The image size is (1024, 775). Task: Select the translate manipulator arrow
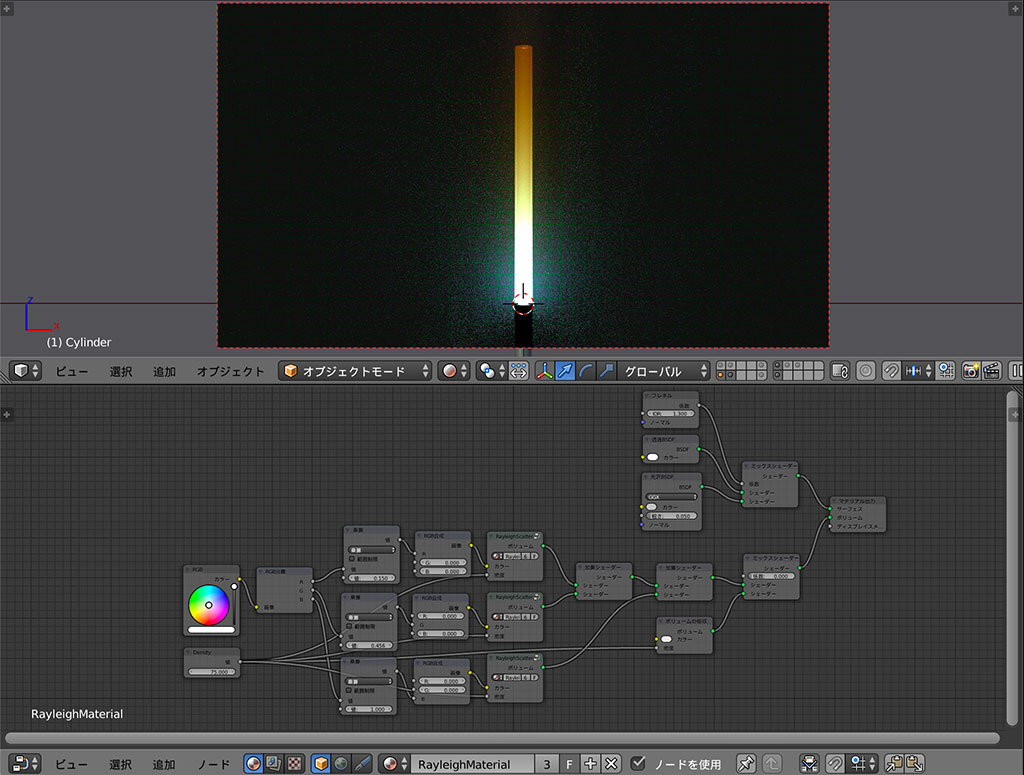tap(565, 371)
